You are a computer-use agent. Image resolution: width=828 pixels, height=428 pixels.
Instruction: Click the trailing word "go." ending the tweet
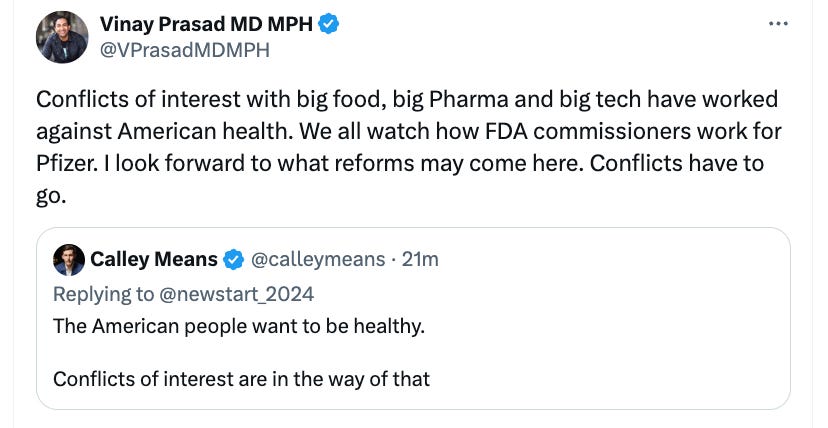coord(51,195)
